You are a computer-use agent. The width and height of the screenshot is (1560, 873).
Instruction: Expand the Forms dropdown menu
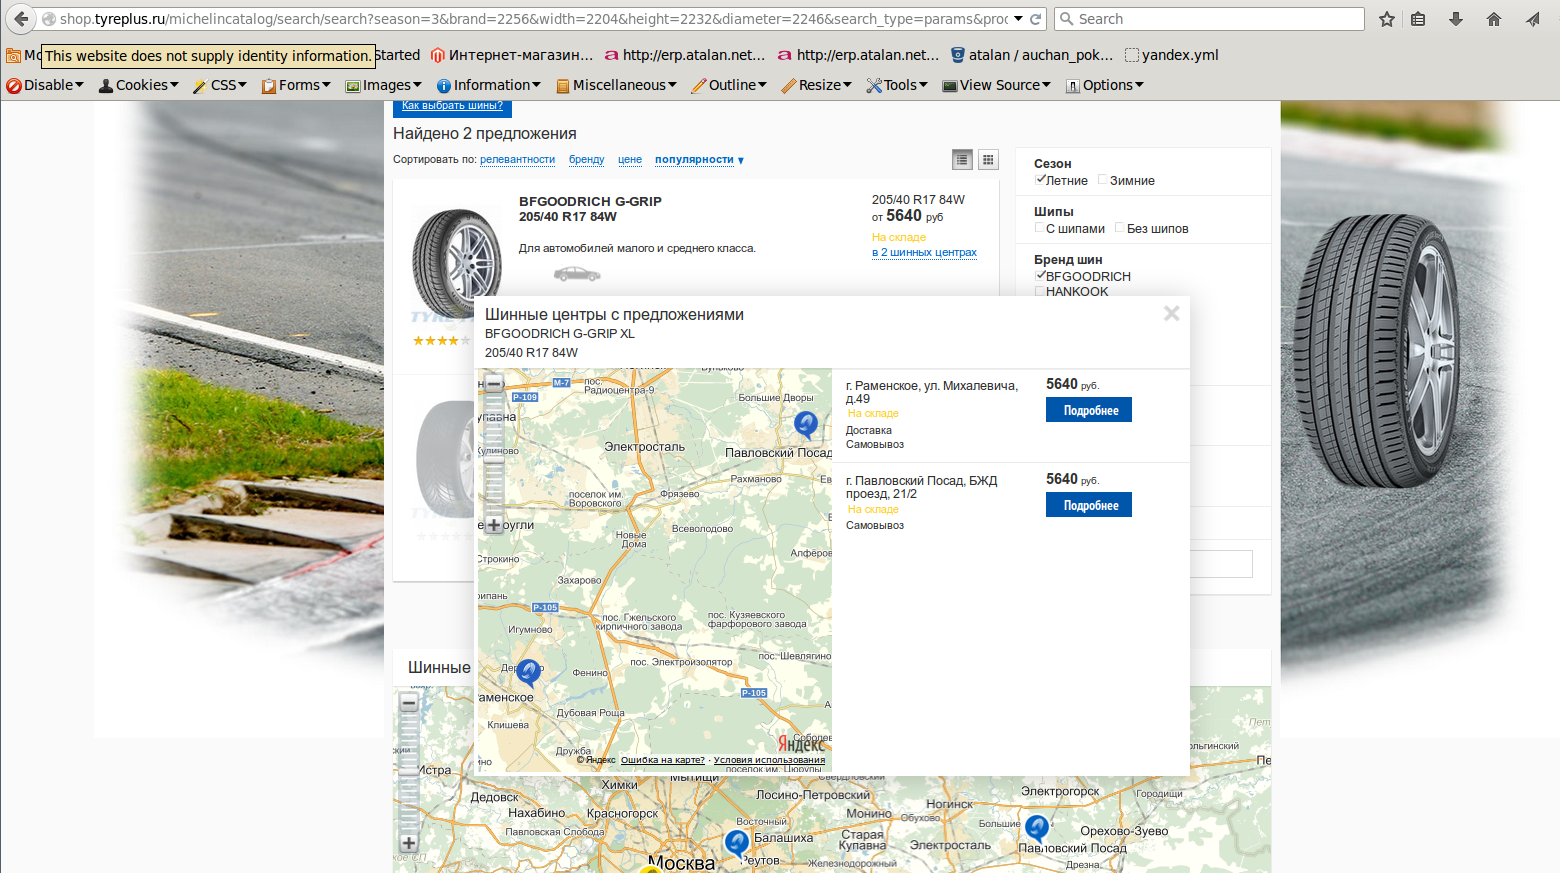click(x=296, y=85)
